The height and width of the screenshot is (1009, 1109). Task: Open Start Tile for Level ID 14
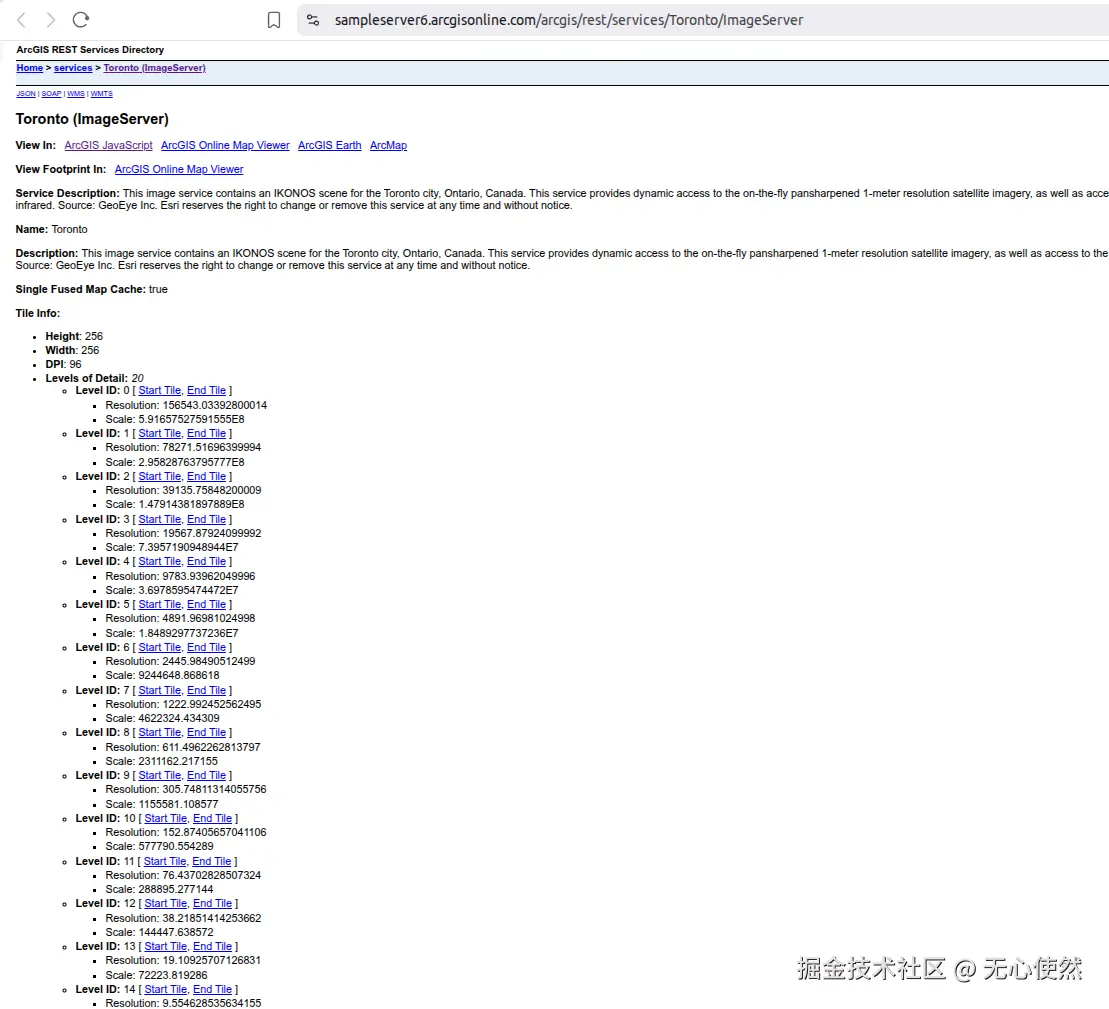(166, 989)
